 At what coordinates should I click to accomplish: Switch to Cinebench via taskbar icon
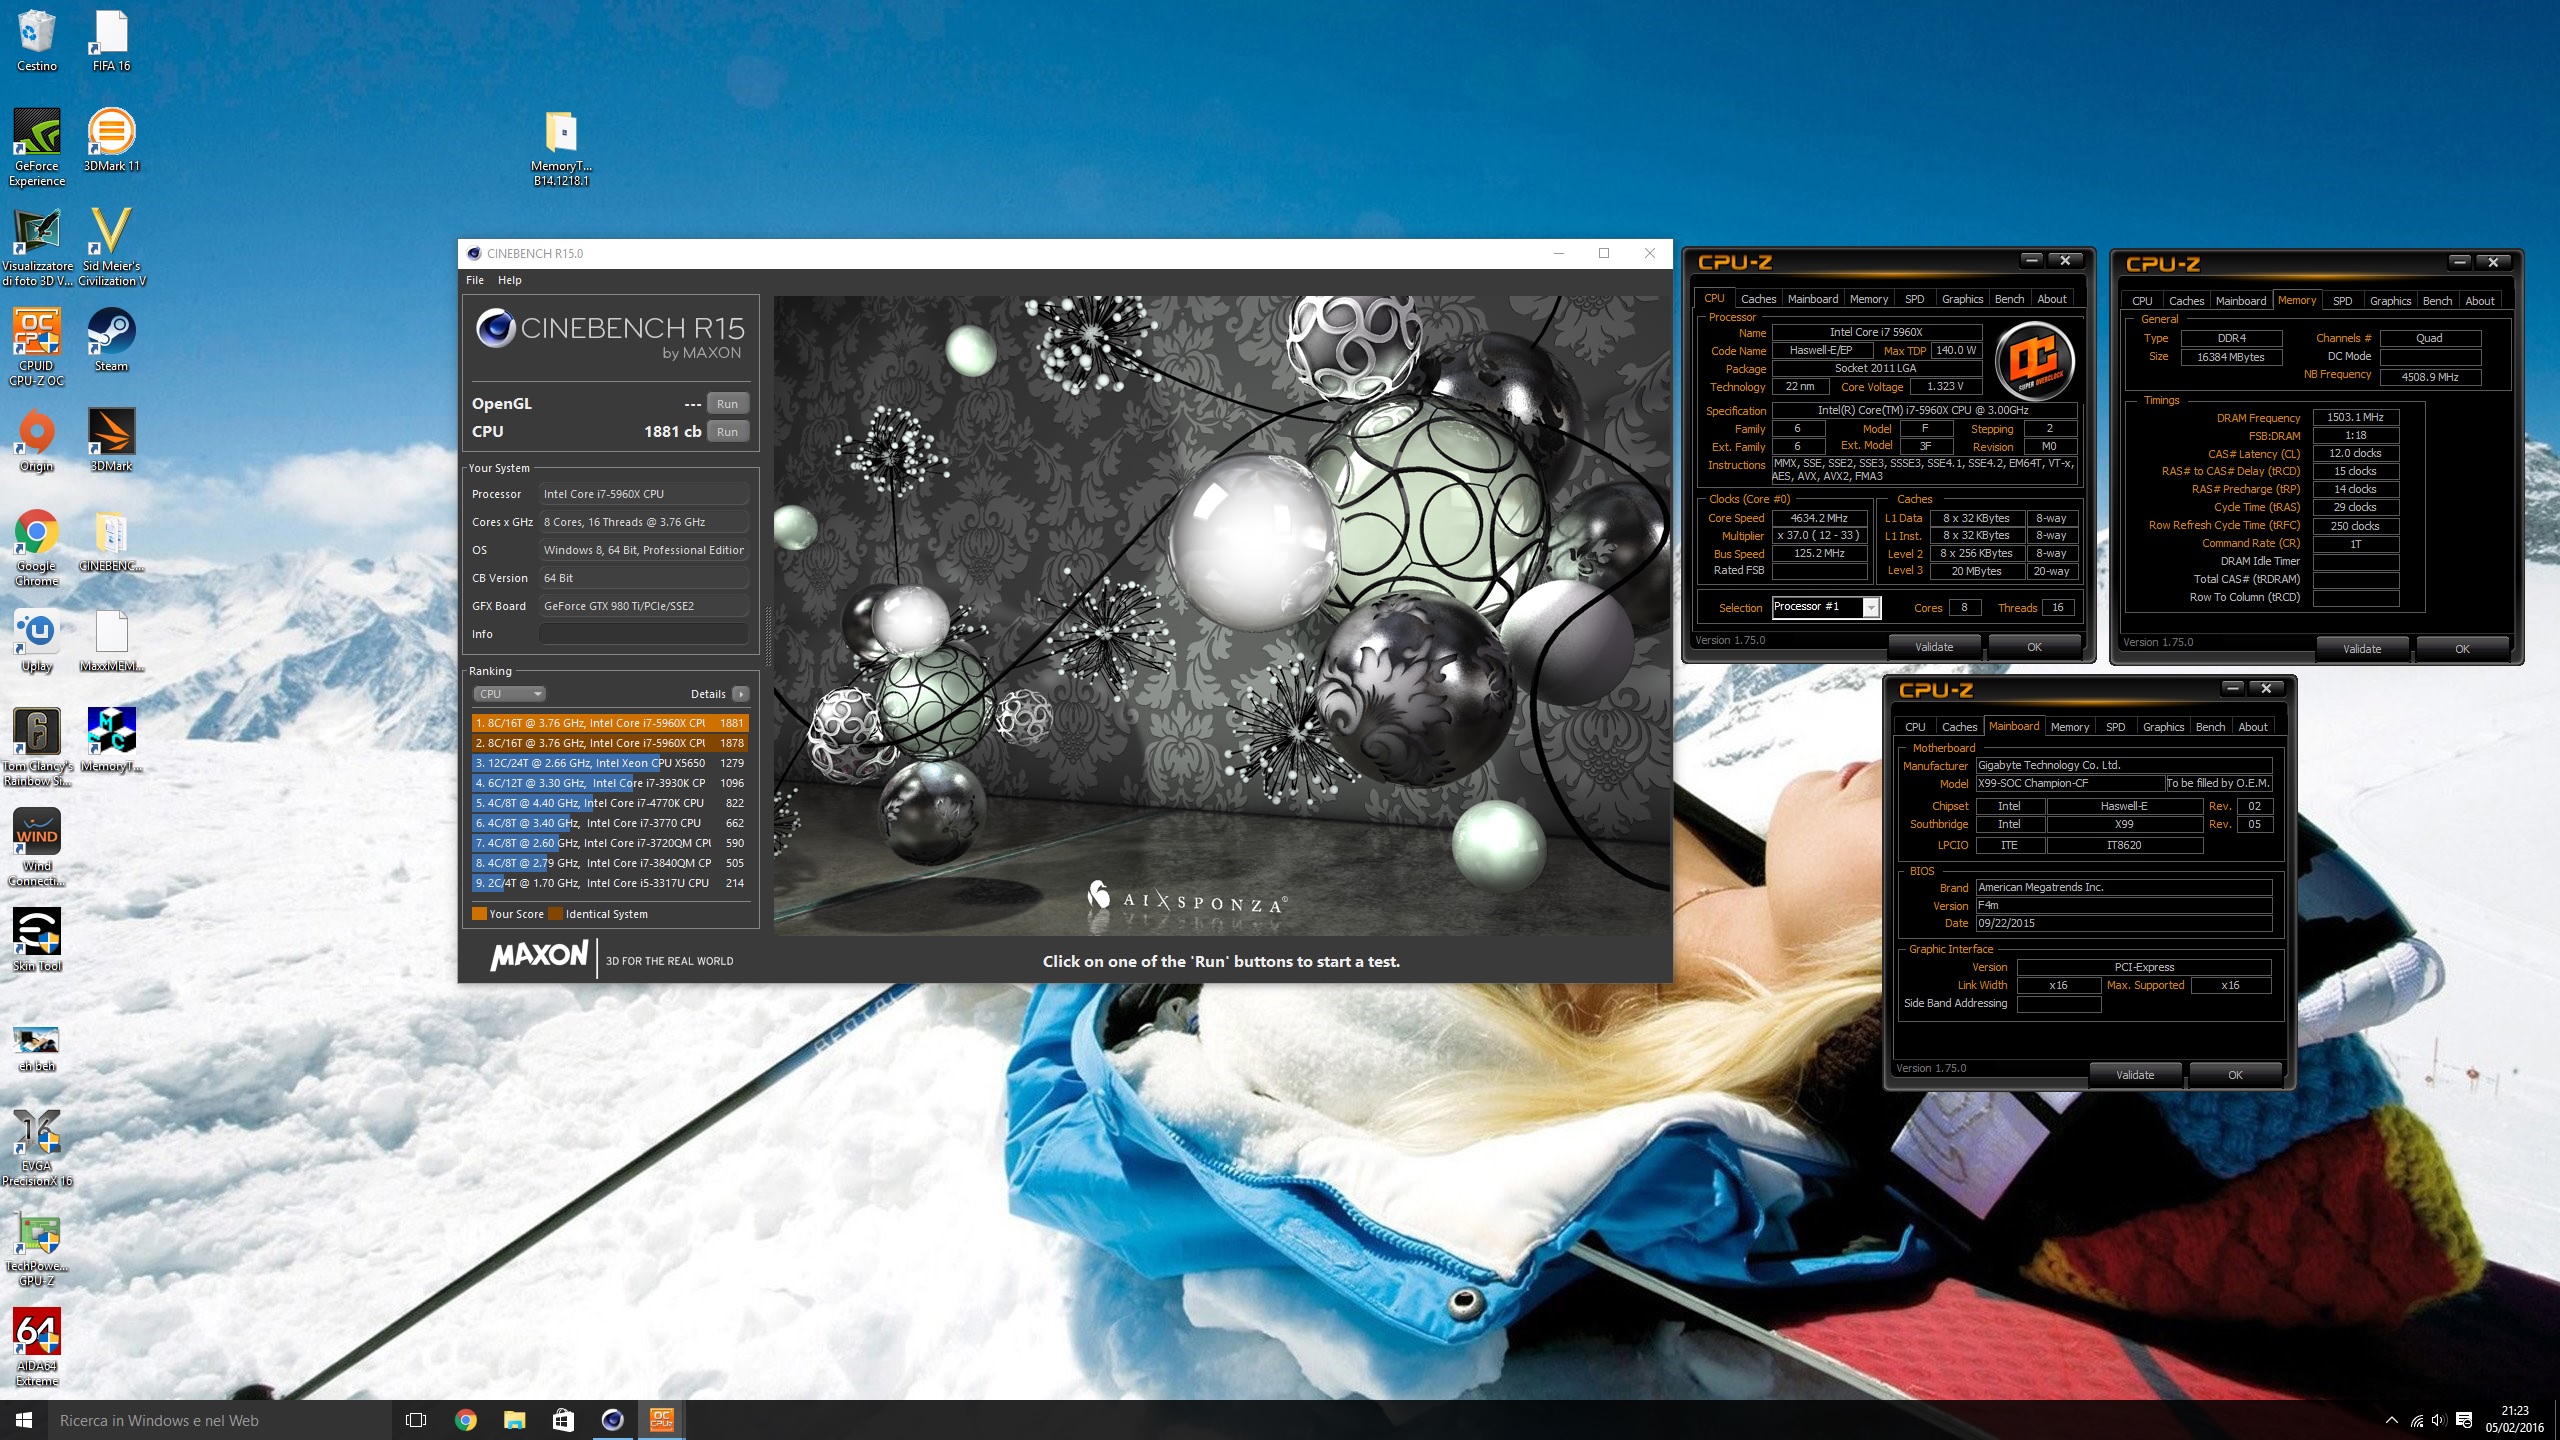(612, 1420)
